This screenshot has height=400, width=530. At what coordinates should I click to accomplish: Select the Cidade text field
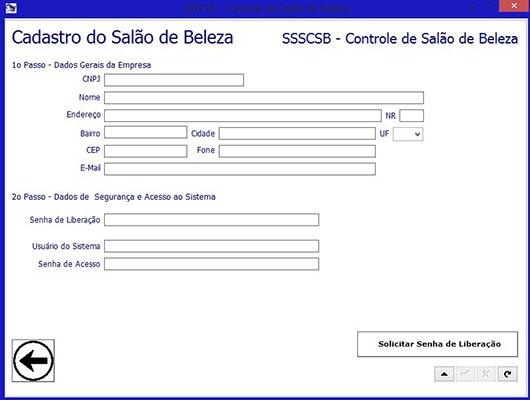[x=297, y=134]
